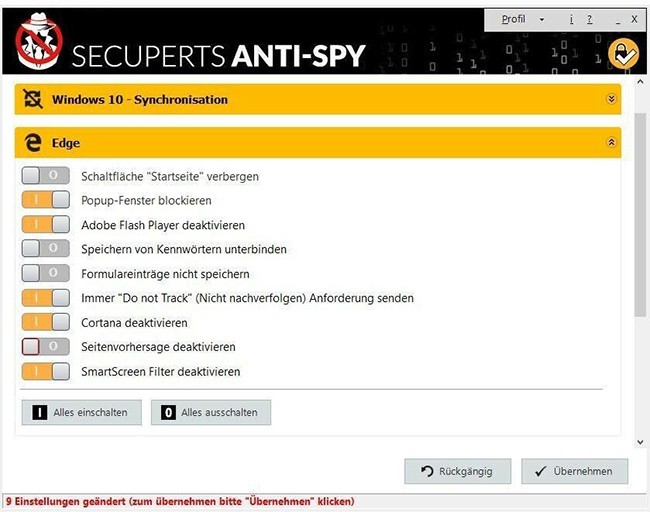Screen dimensions: 650x512
Task: Click 'Alles einschalten' button
Action: pos(81,412)
